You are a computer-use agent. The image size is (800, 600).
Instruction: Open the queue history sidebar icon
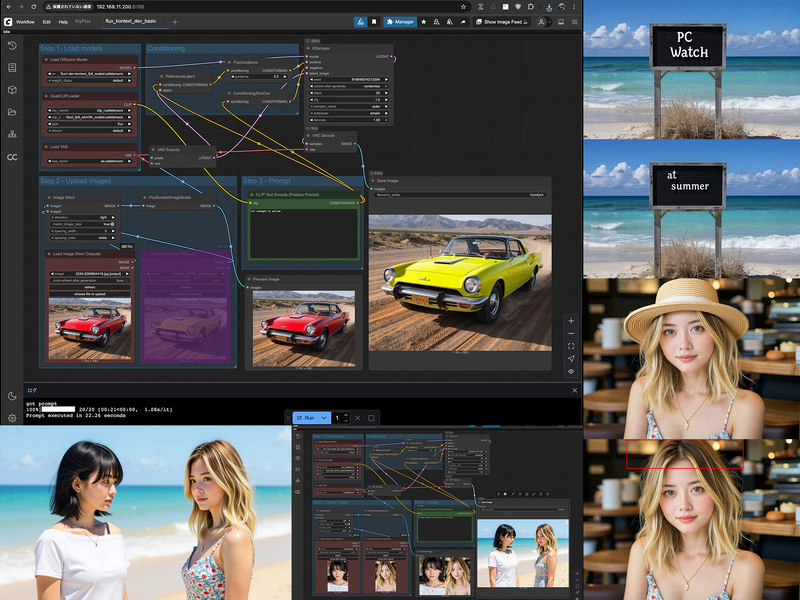(12, 45)
